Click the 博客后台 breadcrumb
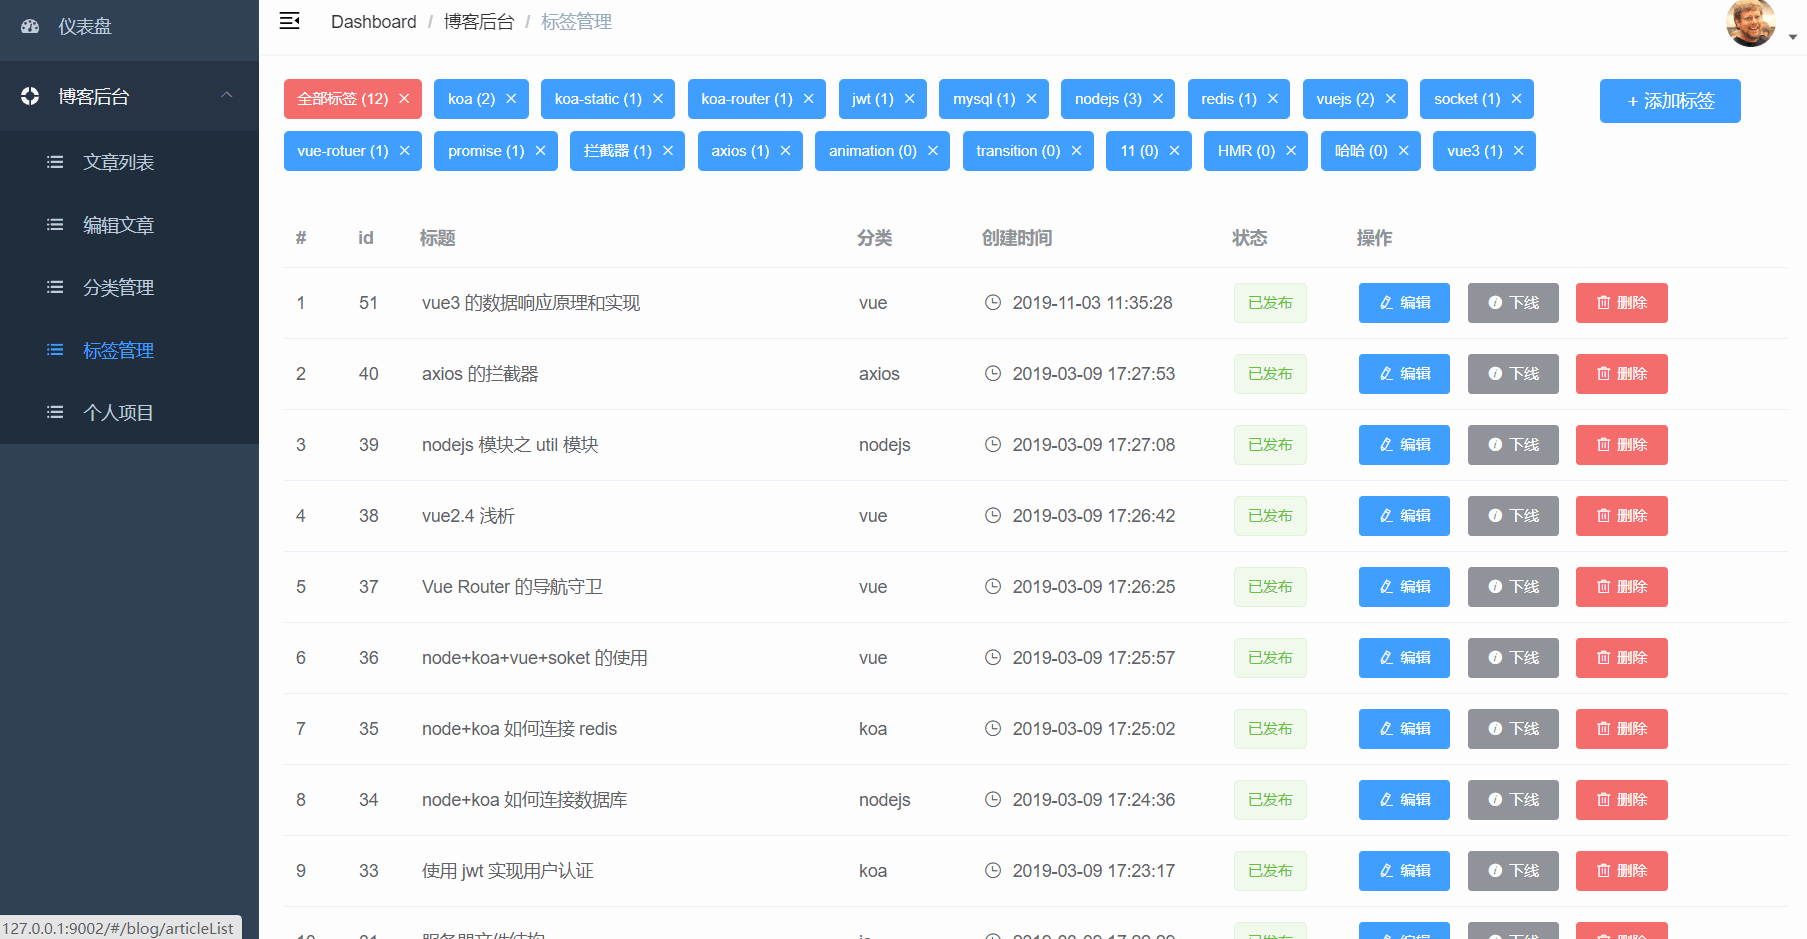This screenshot has width=1807, height=939. coord(479,22)
